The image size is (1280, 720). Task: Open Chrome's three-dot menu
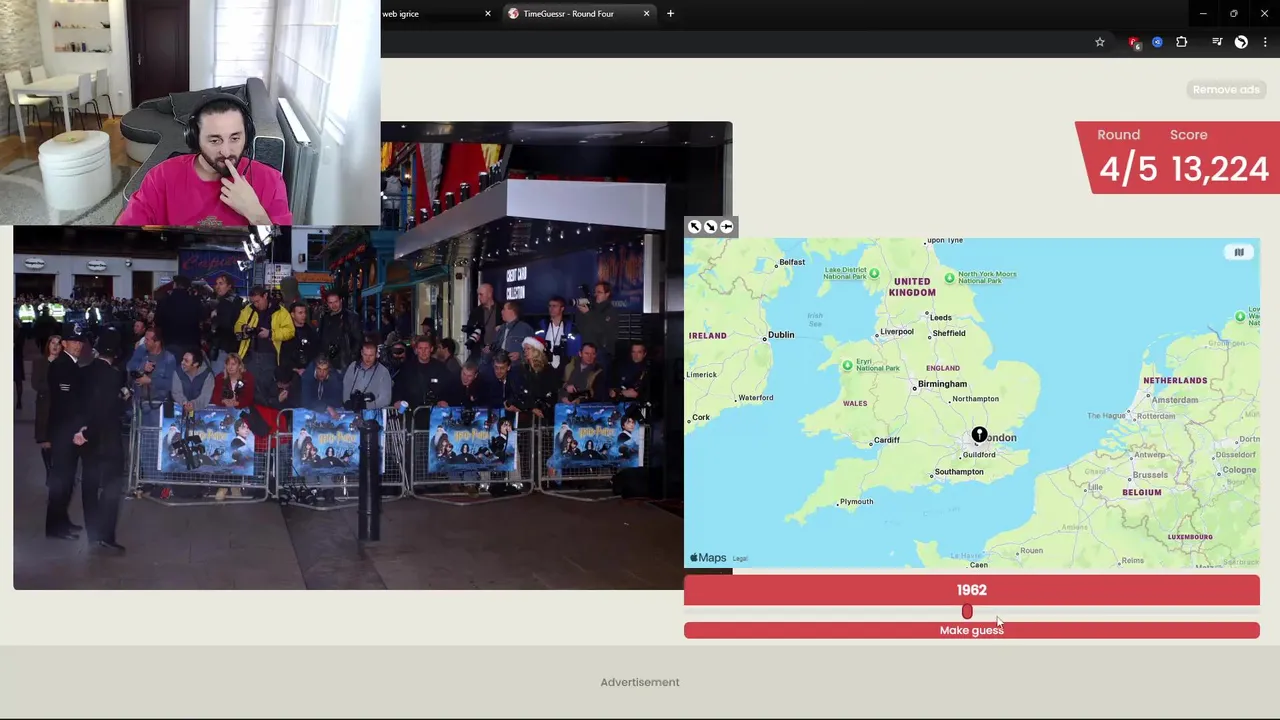(1265, 42)
